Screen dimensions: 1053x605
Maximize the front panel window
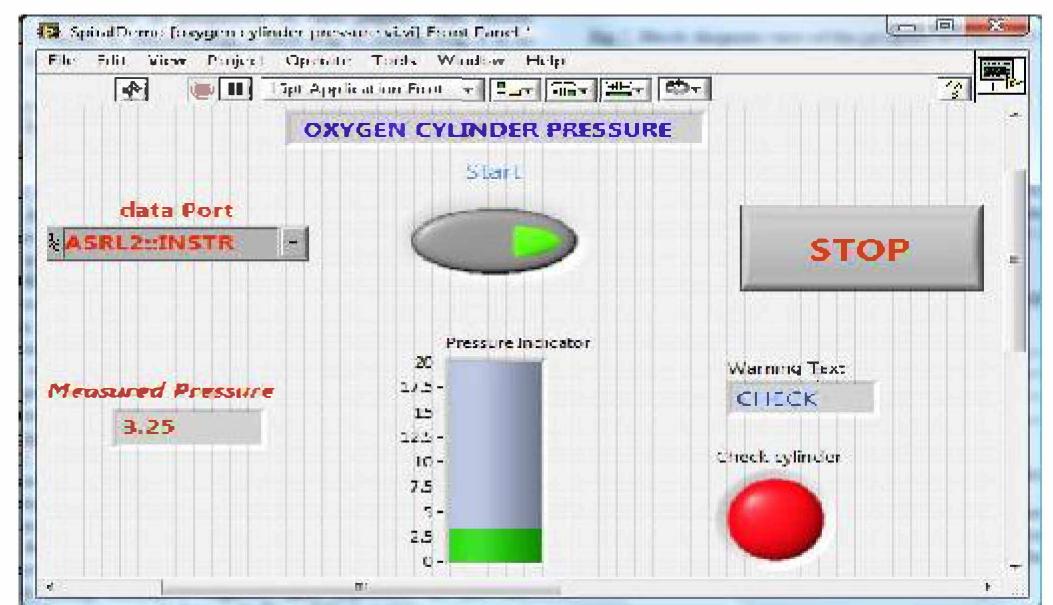944,26
